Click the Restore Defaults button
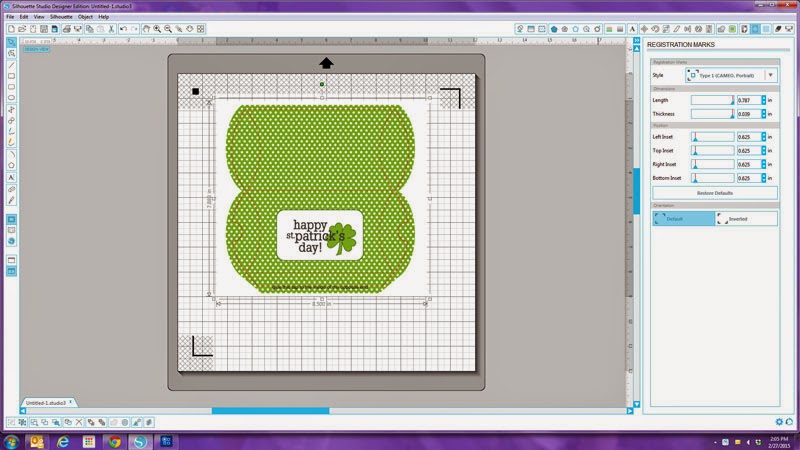Image resolution: width=800 pixels, height=450 pixels. coord(715,193)
